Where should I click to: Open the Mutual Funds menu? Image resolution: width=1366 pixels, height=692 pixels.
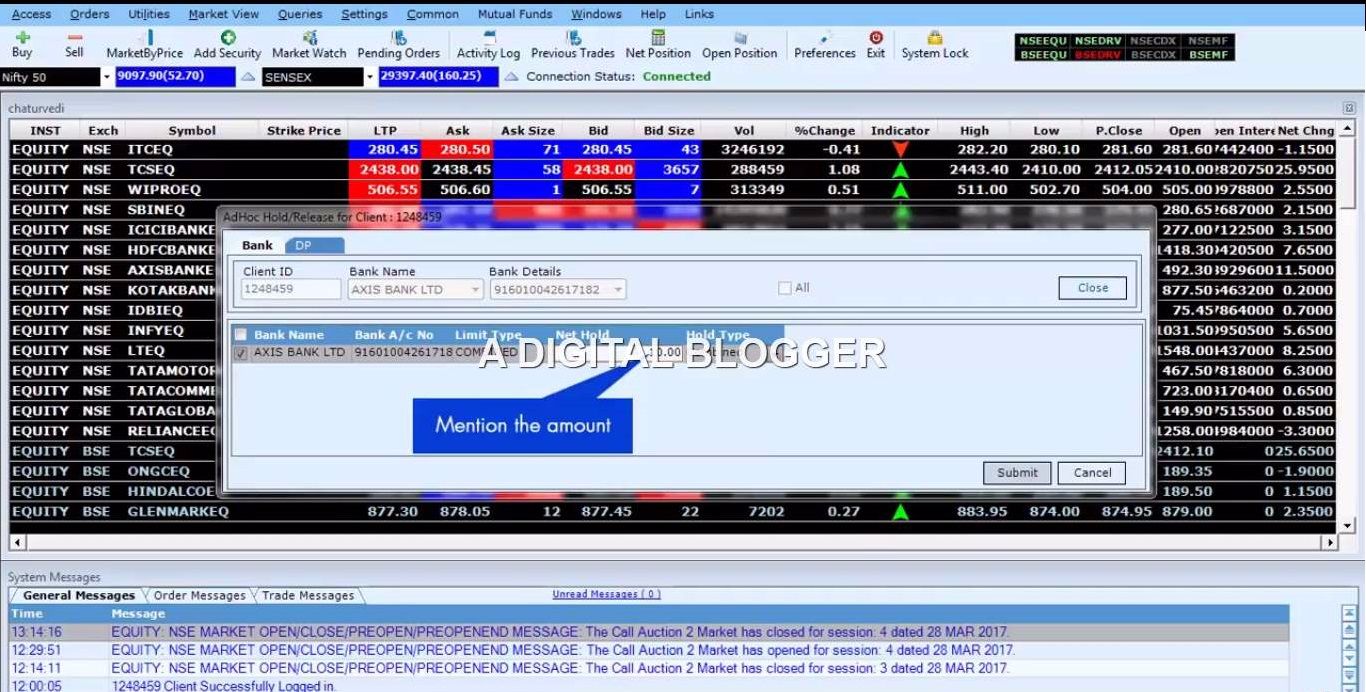515,14
